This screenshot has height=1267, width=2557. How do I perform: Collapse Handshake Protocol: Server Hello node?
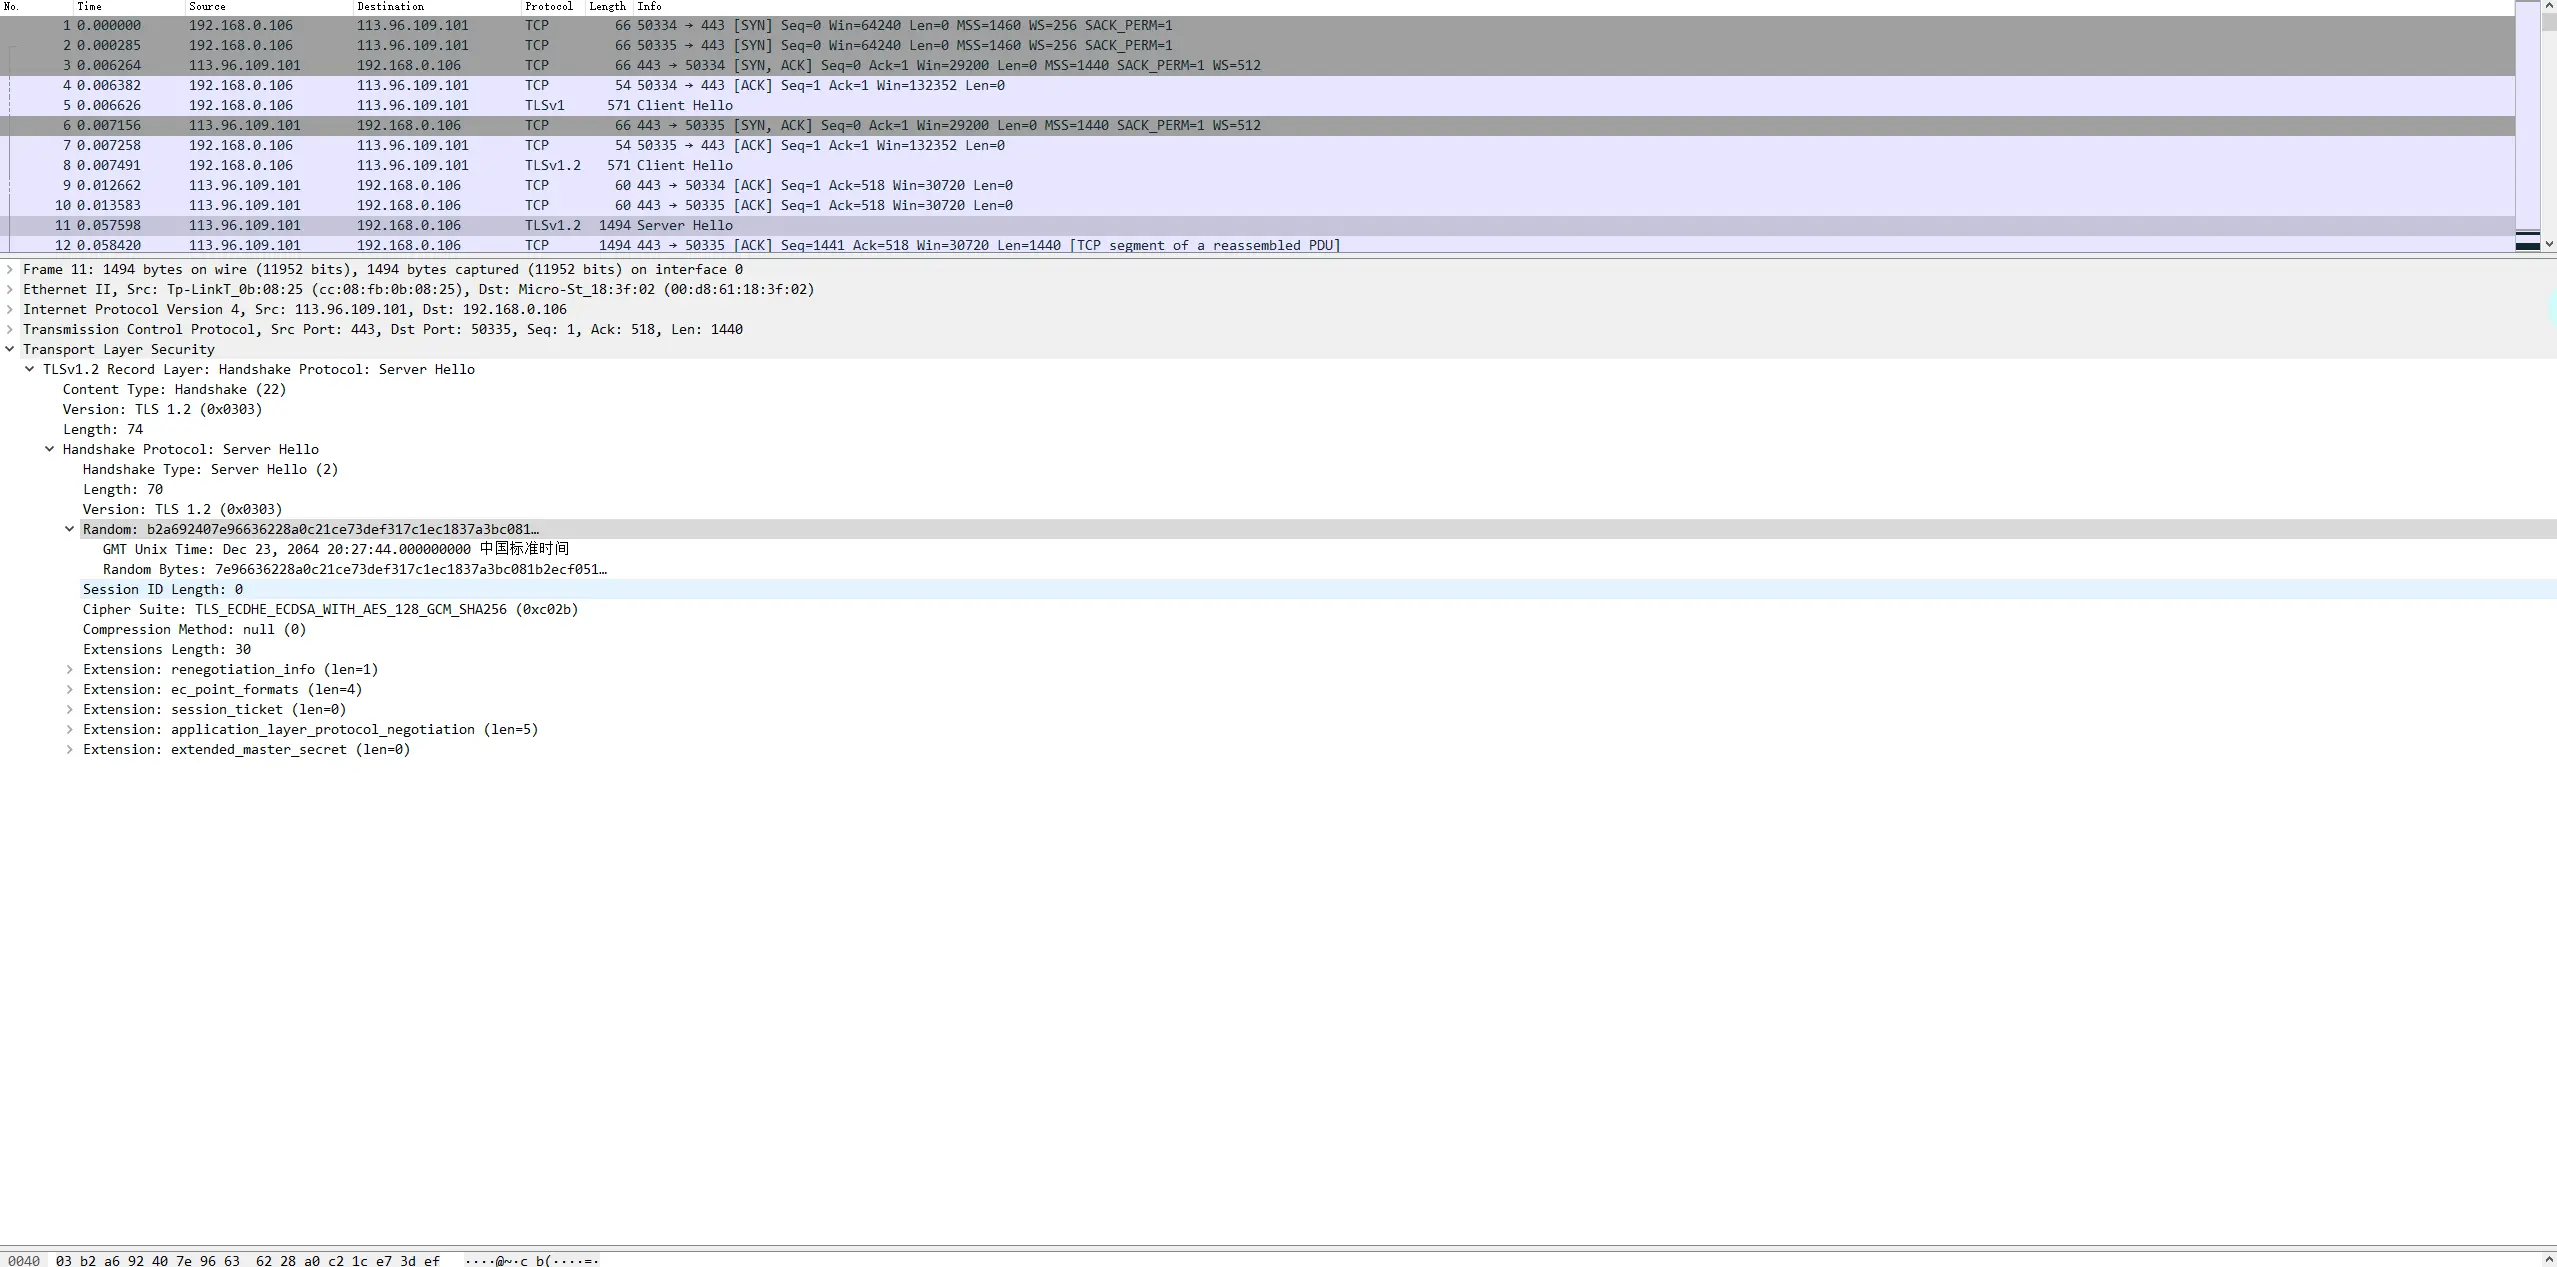50,449
